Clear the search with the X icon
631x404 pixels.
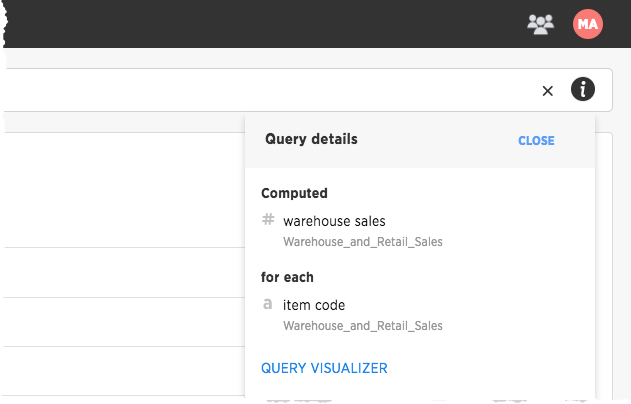point(547,91)
